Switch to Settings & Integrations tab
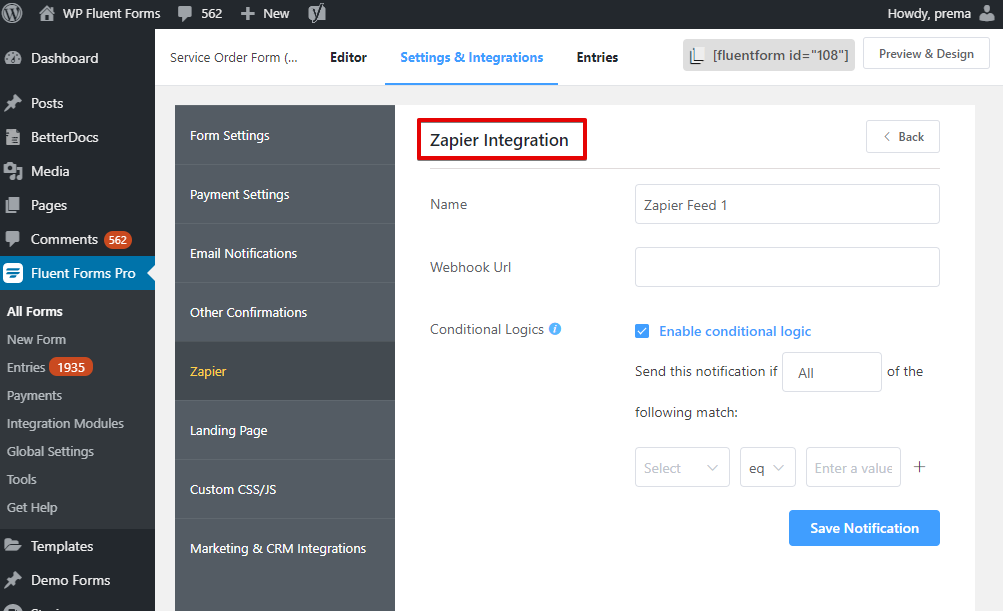The width and height of the screenshot is (1003, 611). click(471, 58)
